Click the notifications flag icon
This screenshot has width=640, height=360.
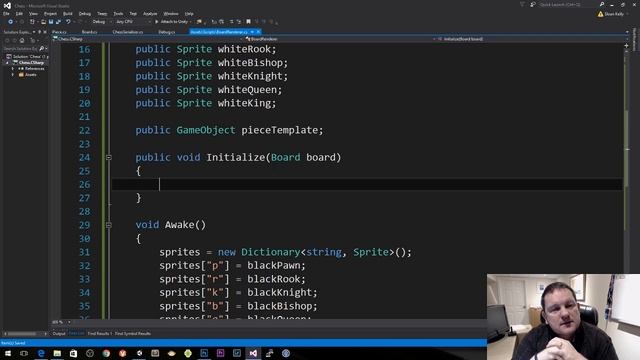[522, 4]
